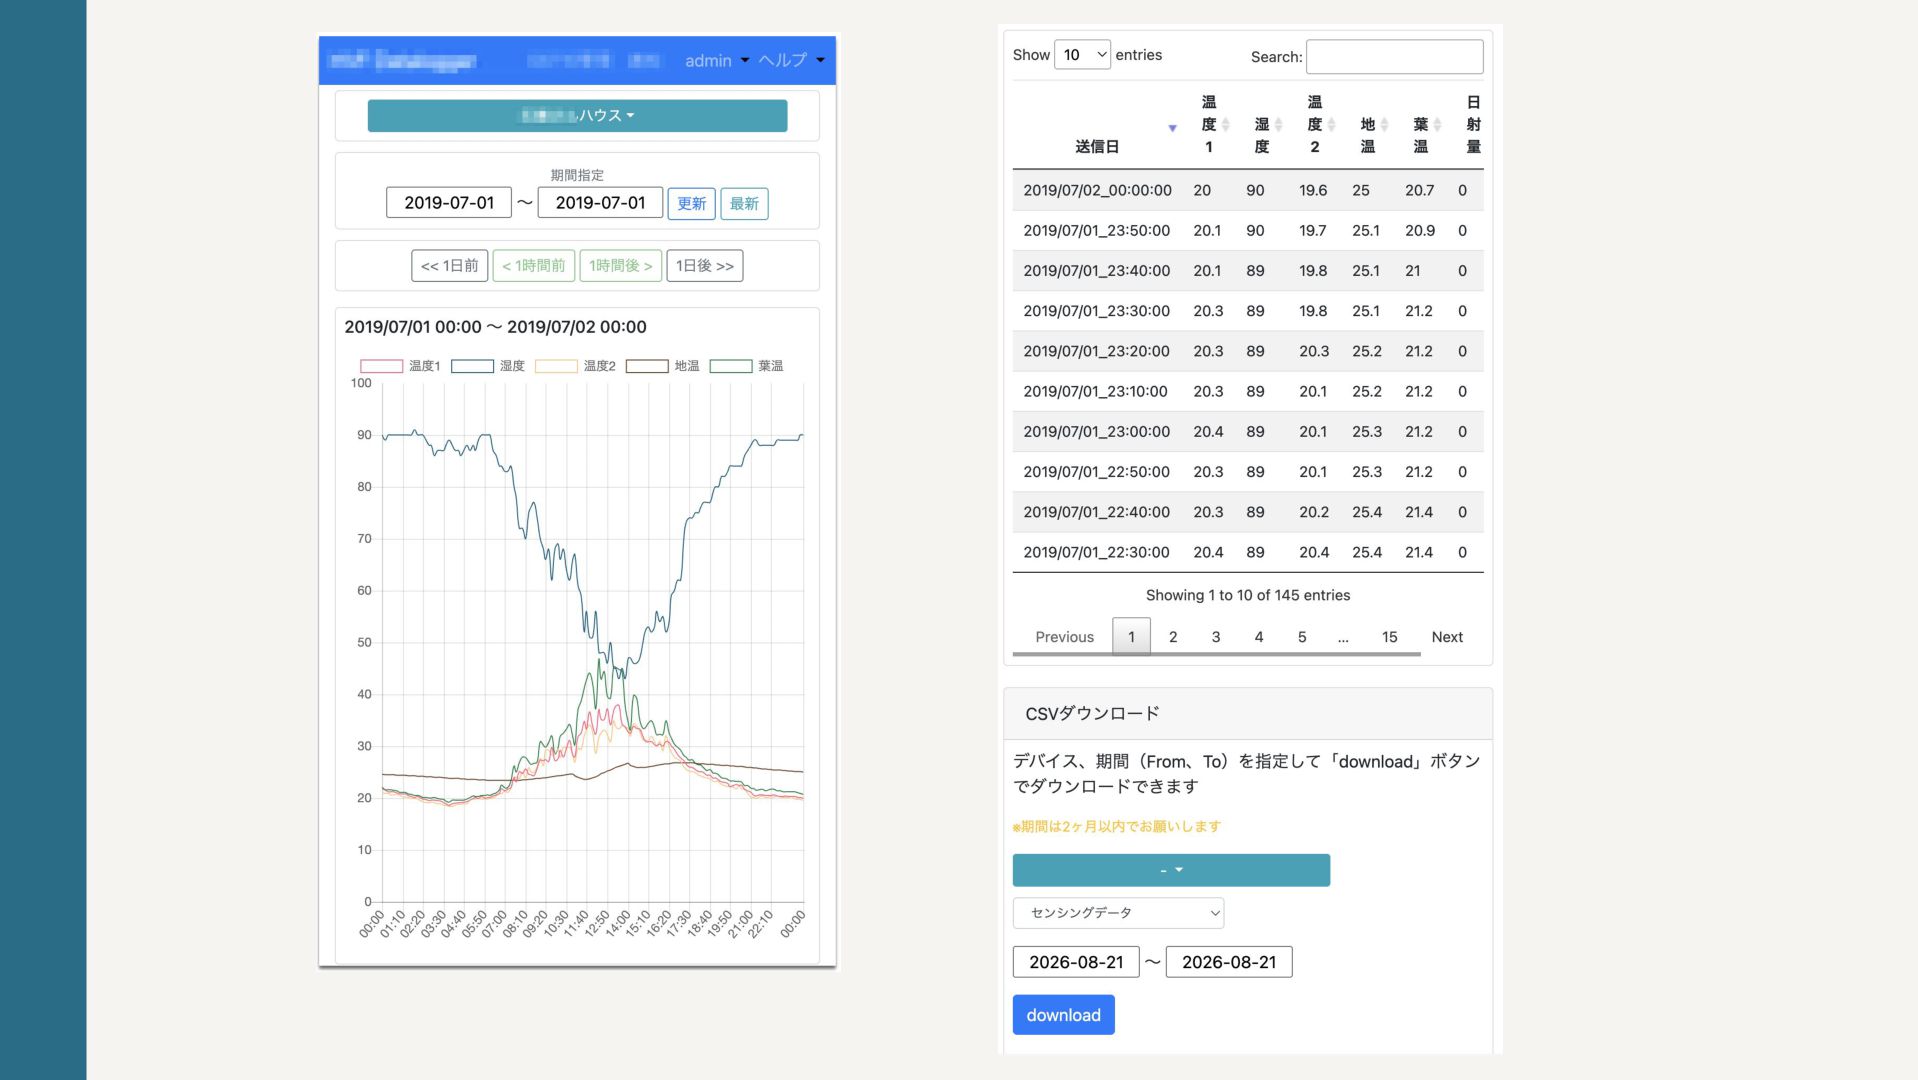Viewport: 1918px width, 1080px height.
Task: Open the センシングデータ select box
Action: coord(1118,913)
